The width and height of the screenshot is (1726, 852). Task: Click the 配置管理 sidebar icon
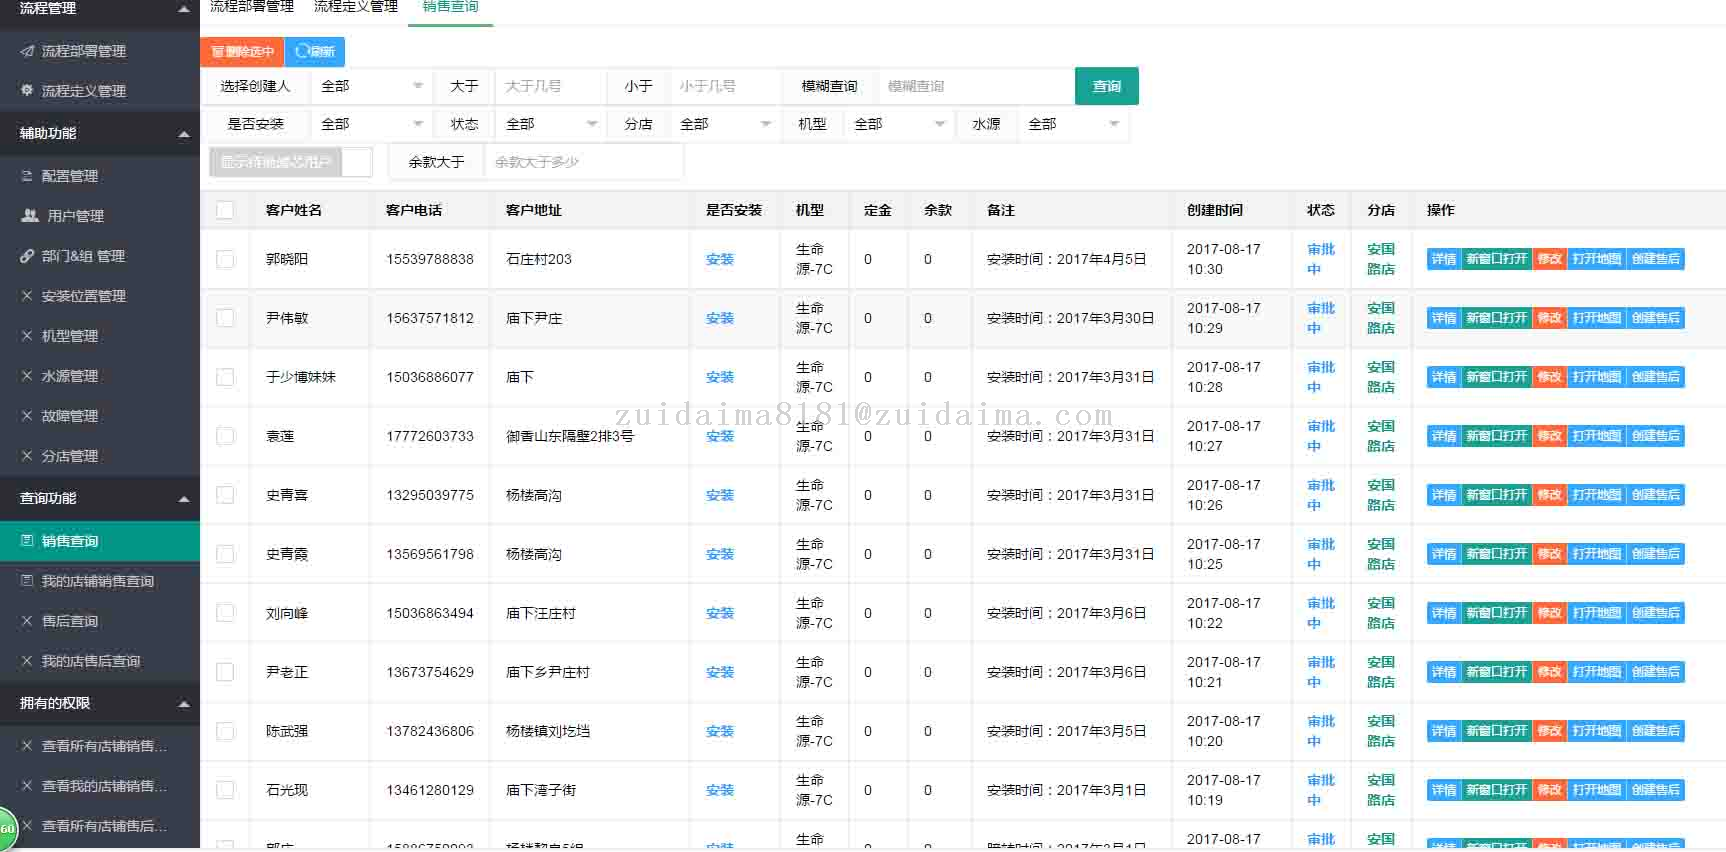click(27, 176)
